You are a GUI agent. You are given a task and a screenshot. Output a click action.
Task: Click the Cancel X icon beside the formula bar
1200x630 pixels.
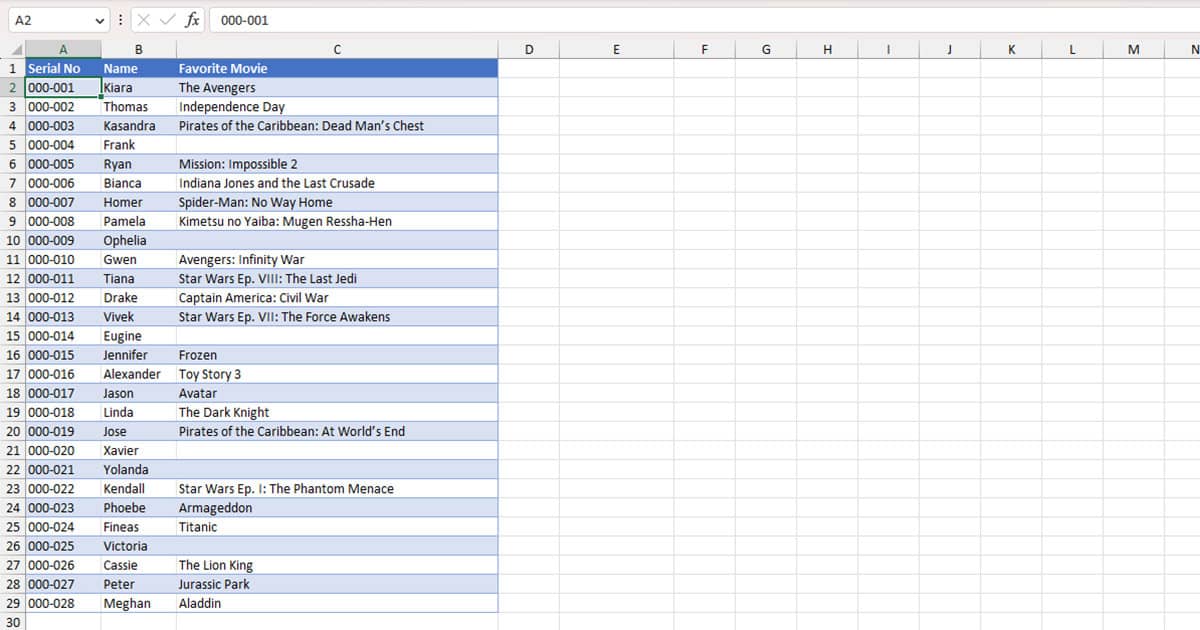pos(144,19)
